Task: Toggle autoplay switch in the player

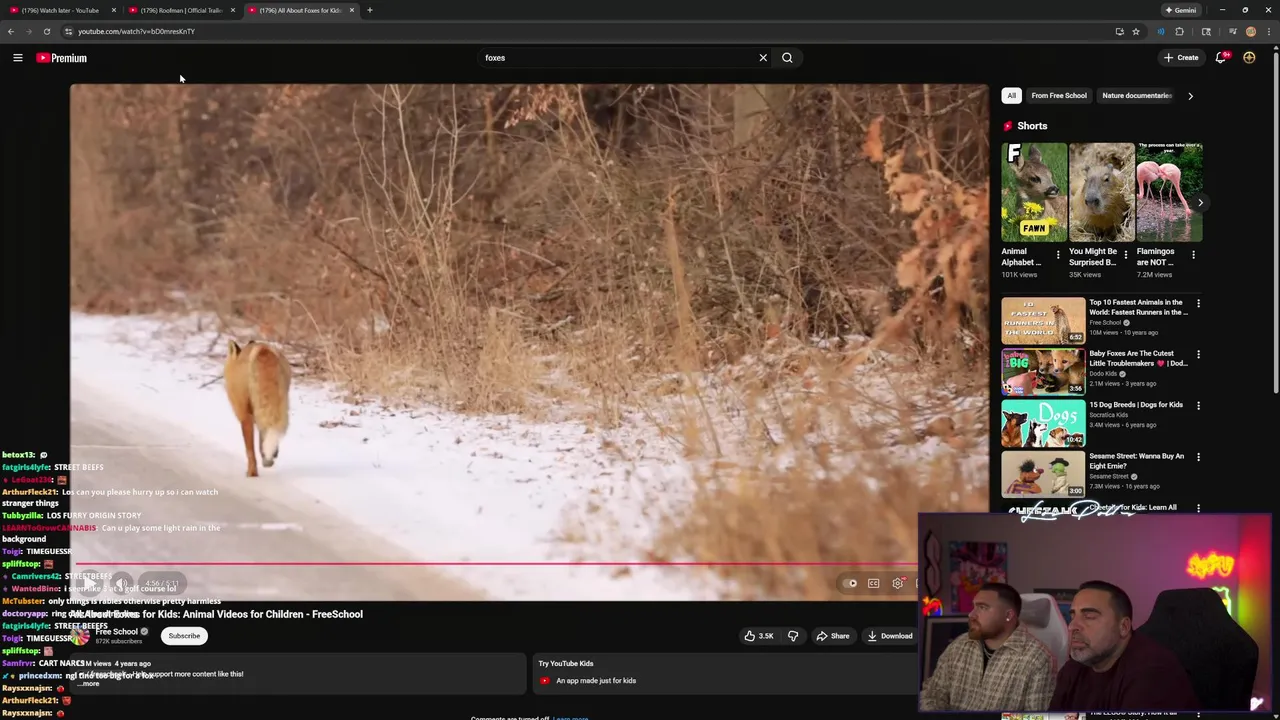Action: click(x=850, y=583)
